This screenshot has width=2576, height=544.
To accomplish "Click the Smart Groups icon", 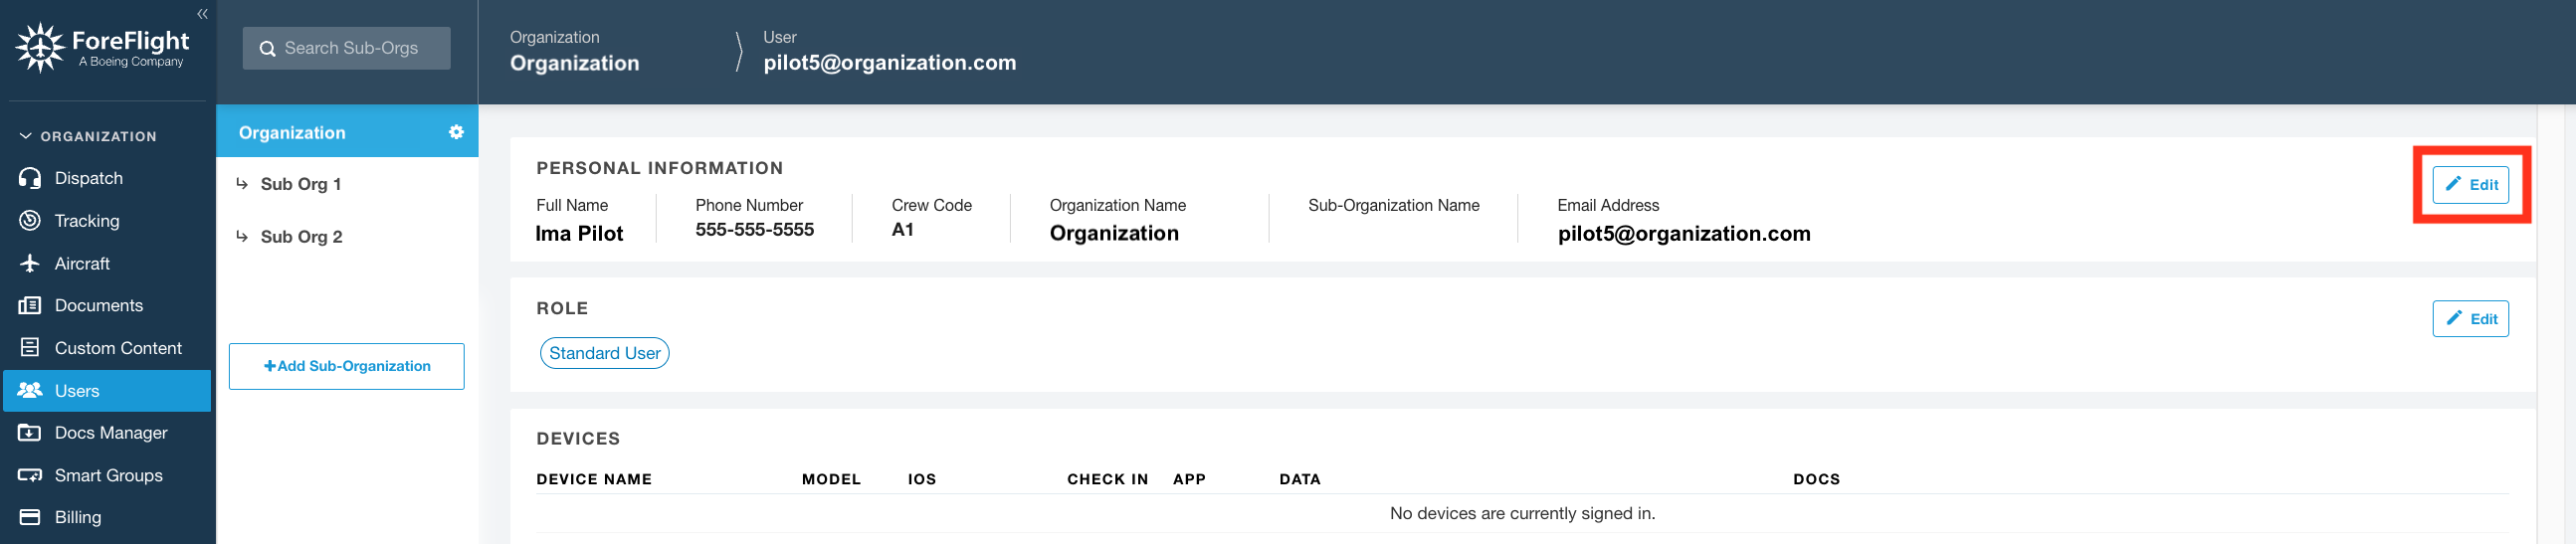I will pyautogui.click(x=30, y=476).
